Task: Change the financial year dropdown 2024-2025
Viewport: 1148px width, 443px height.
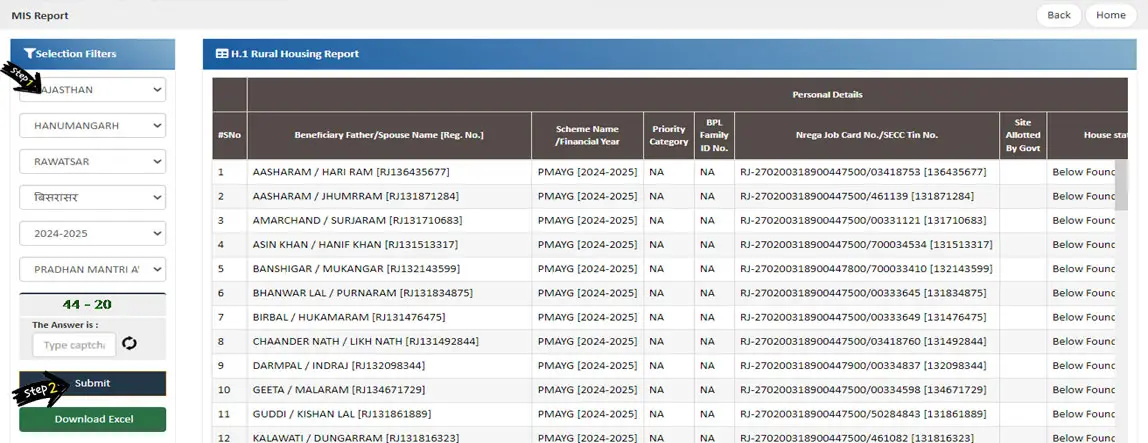Action: click(x=92, y=234)
